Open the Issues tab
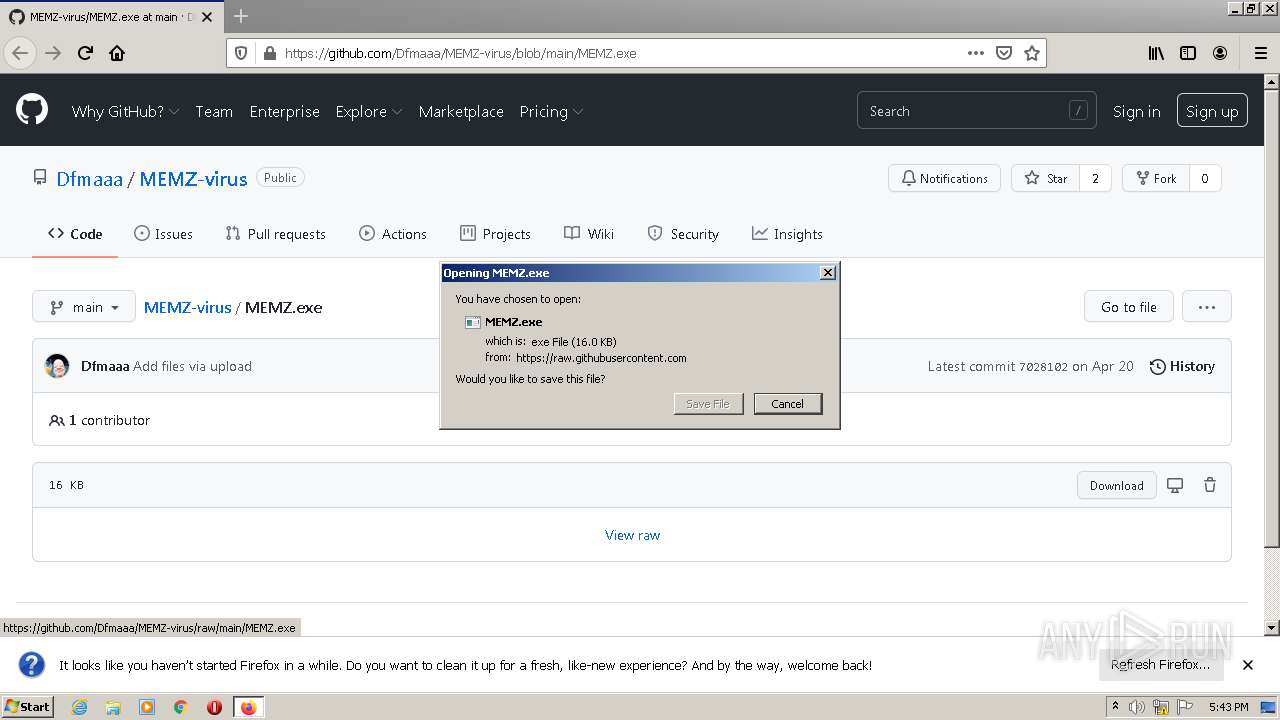 pyautogui.click(x=163, y=234)
